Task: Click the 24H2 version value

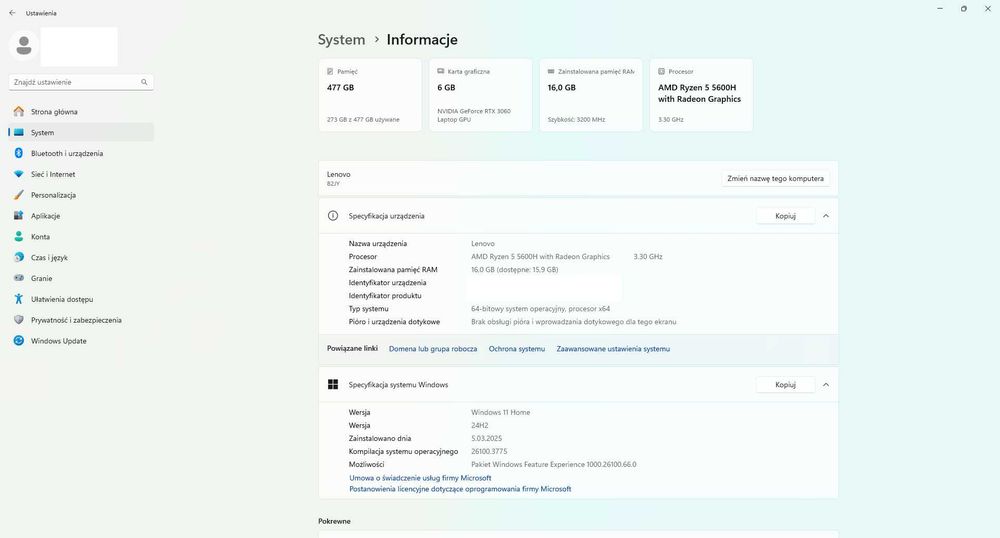Action: (x=480, y=425)
